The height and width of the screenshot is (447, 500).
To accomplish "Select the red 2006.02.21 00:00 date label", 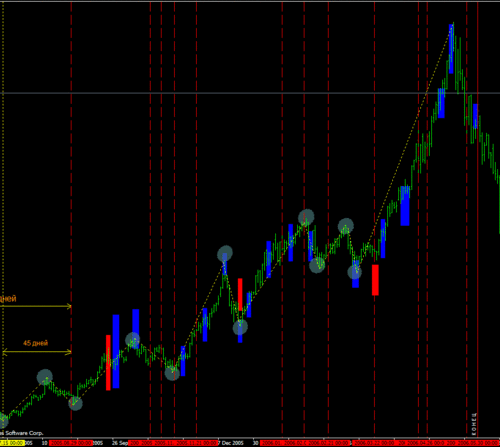I will pyautogui.click(x=328, y=443).
